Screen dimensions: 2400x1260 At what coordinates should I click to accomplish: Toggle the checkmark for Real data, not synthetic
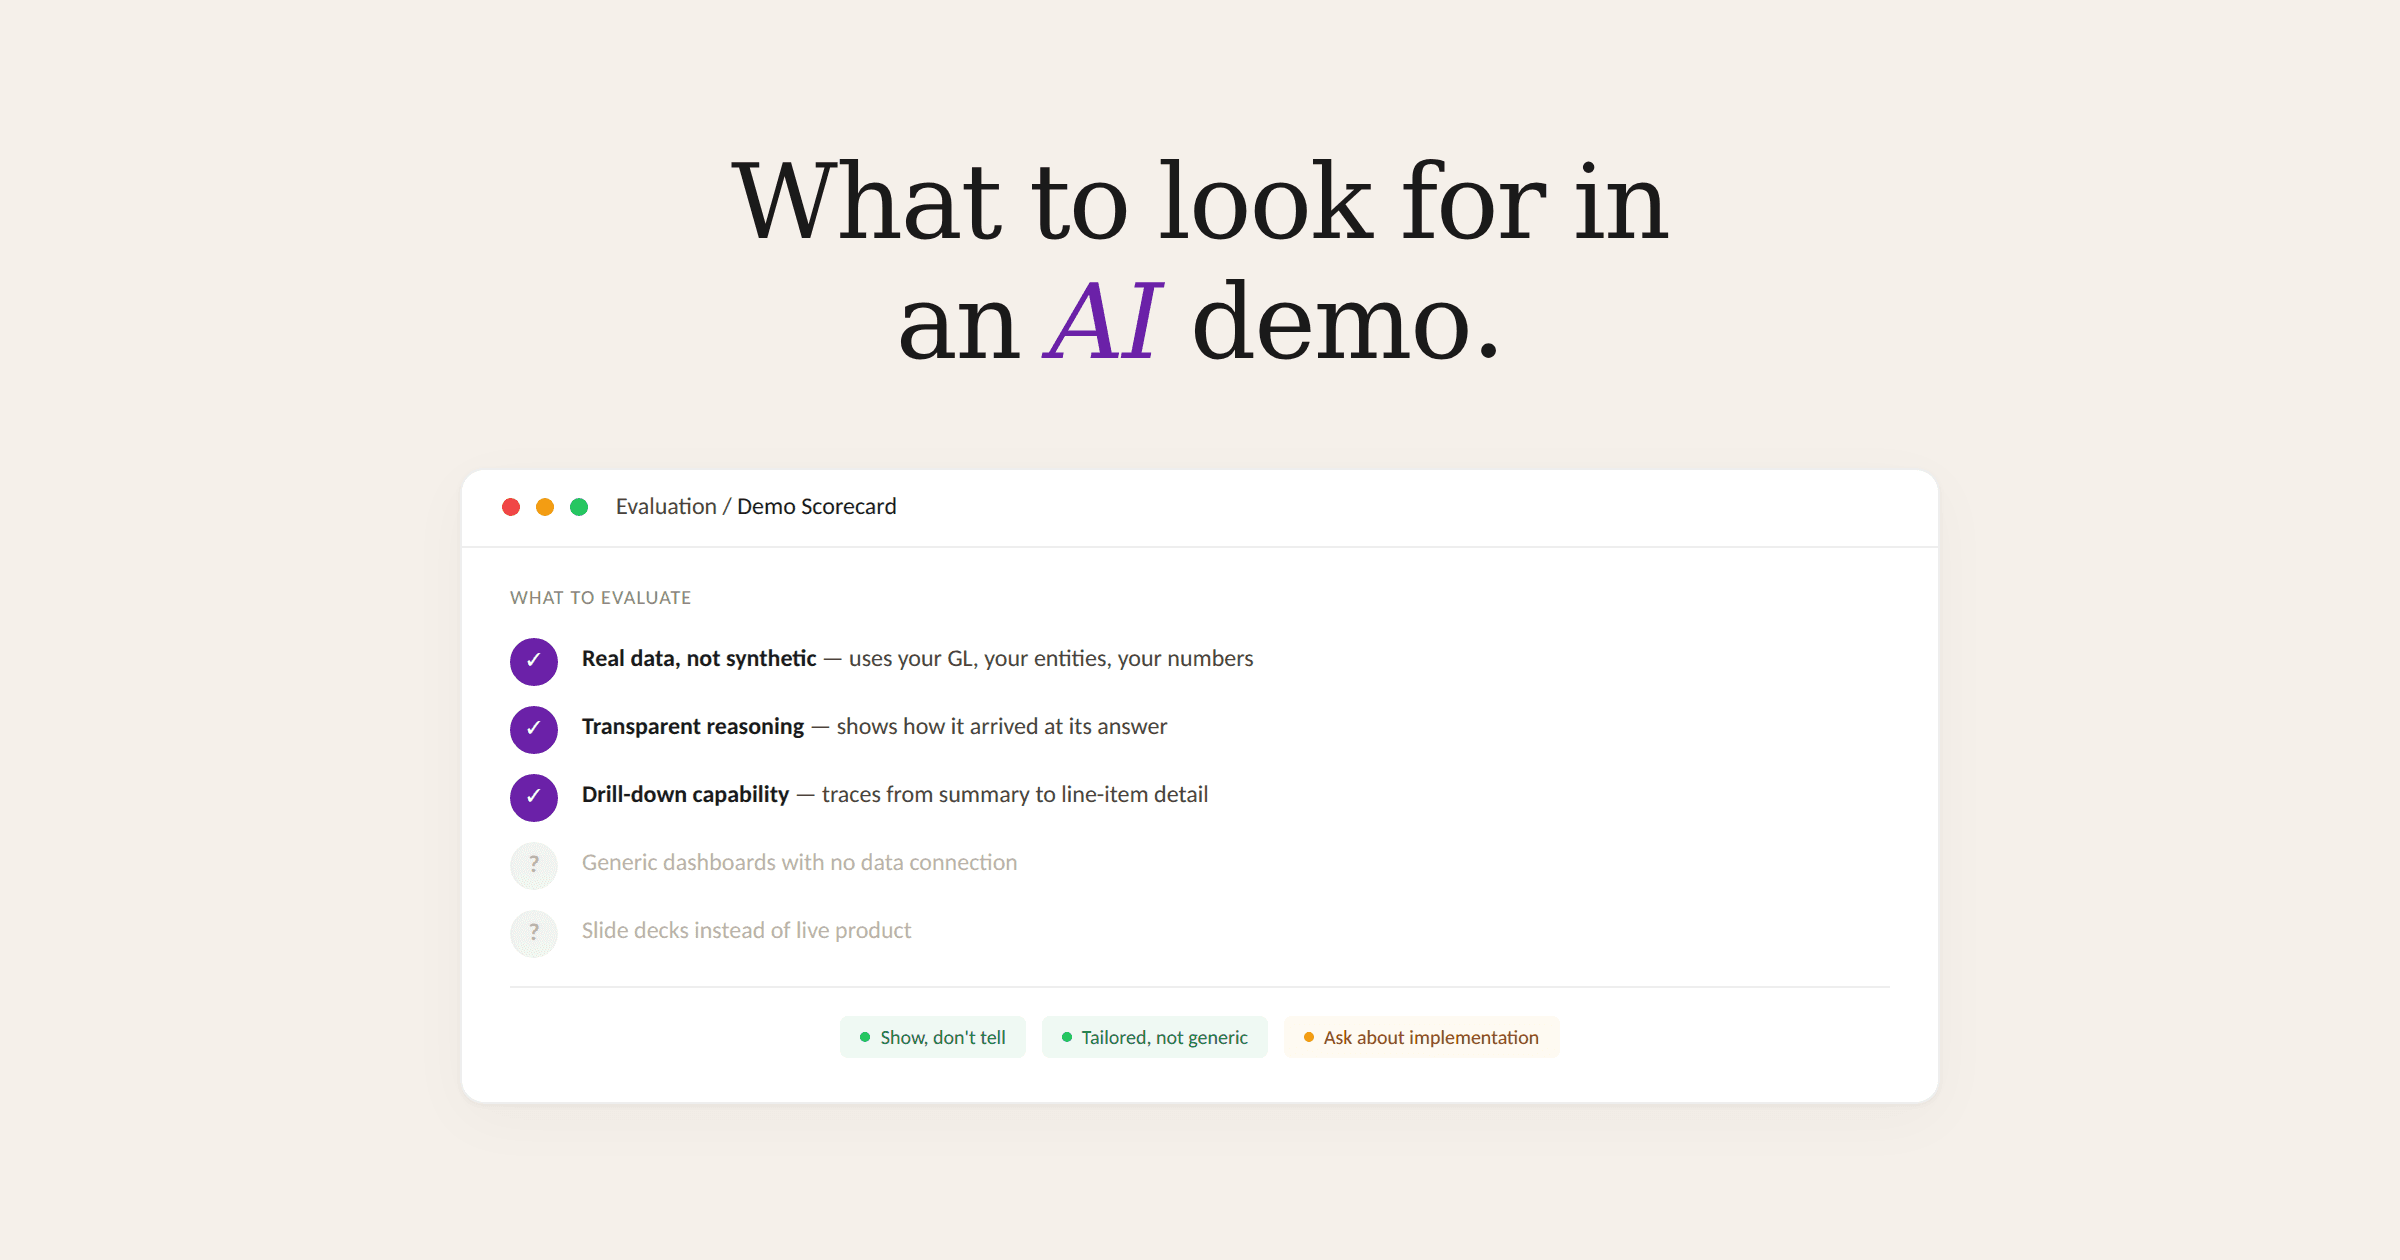tap(534, 661)
